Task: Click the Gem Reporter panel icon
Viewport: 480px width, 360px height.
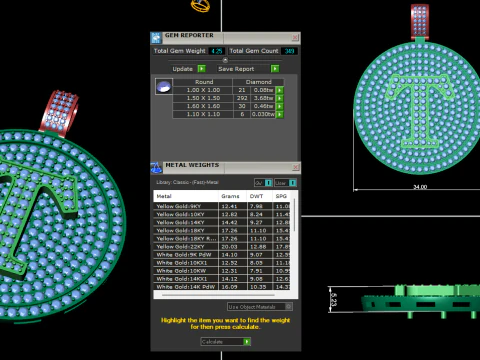Action: [x=156, y=38]
